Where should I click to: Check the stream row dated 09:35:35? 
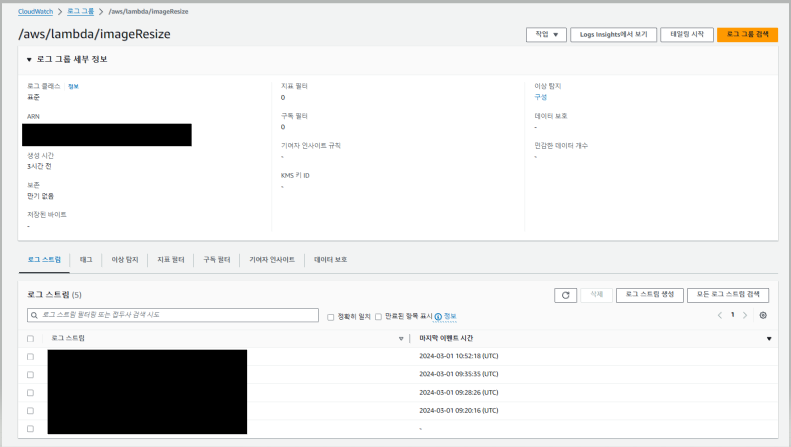(30, 375)
